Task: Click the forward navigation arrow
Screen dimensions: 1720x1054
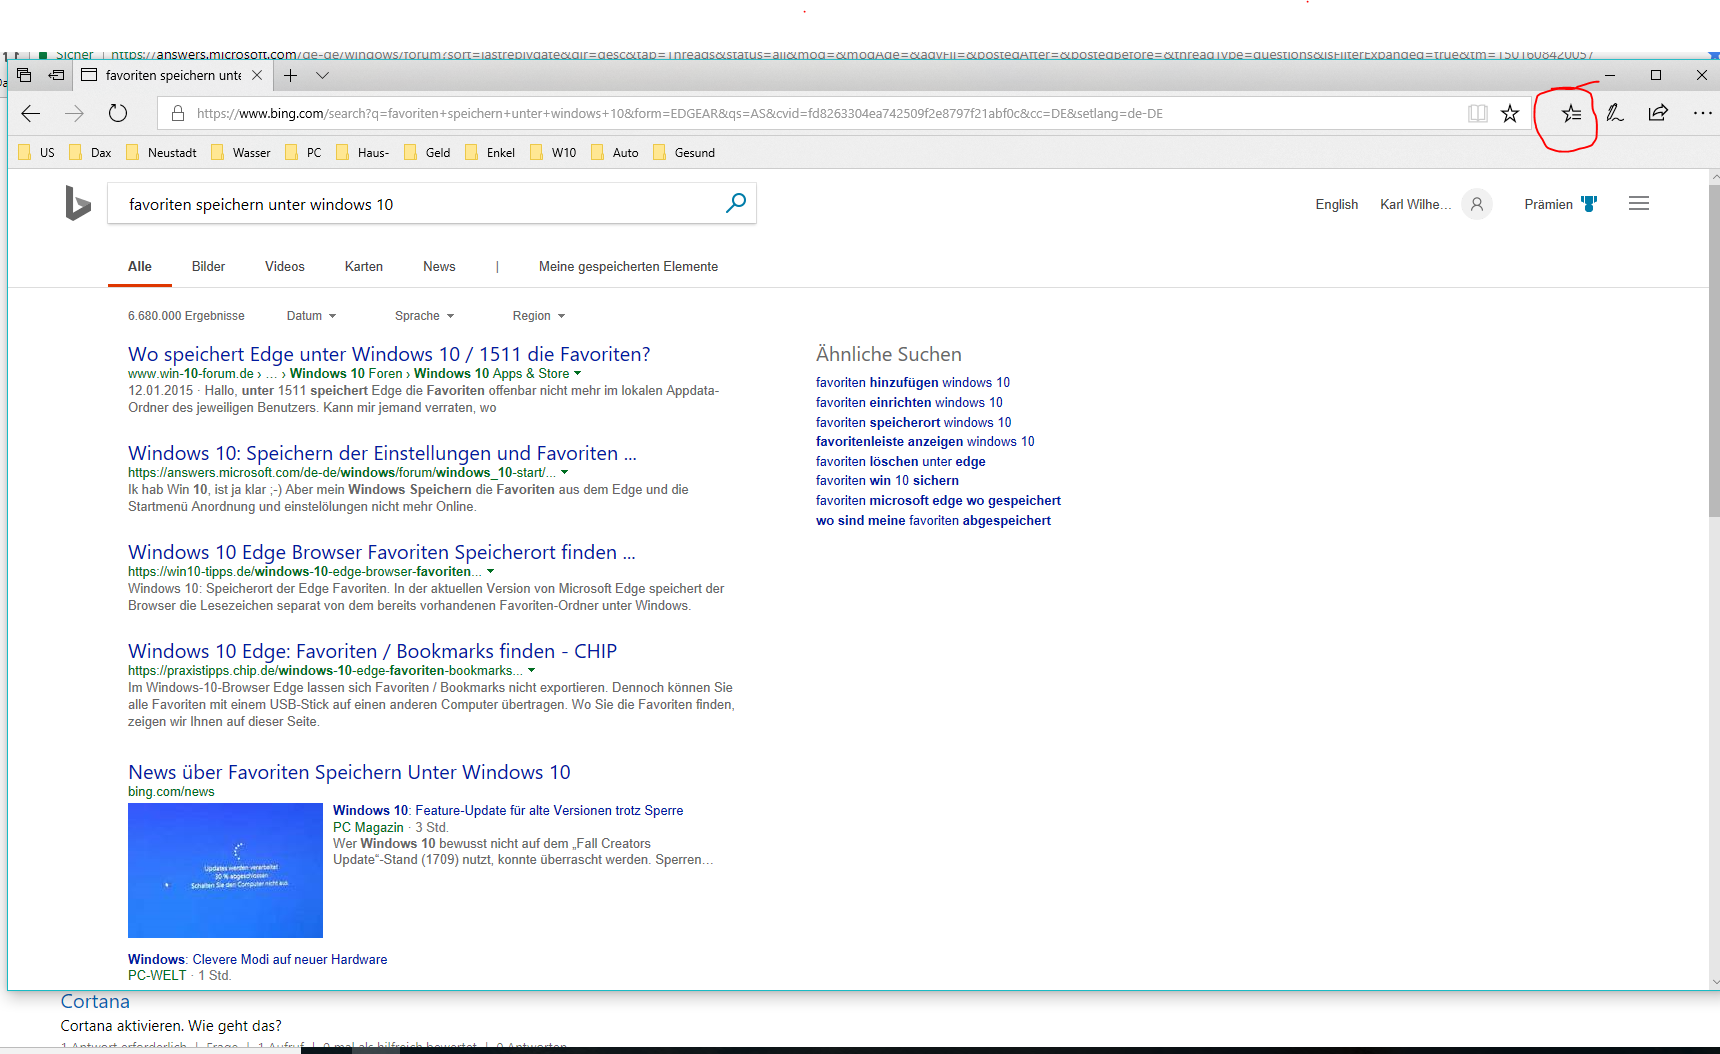Action: 75,113
